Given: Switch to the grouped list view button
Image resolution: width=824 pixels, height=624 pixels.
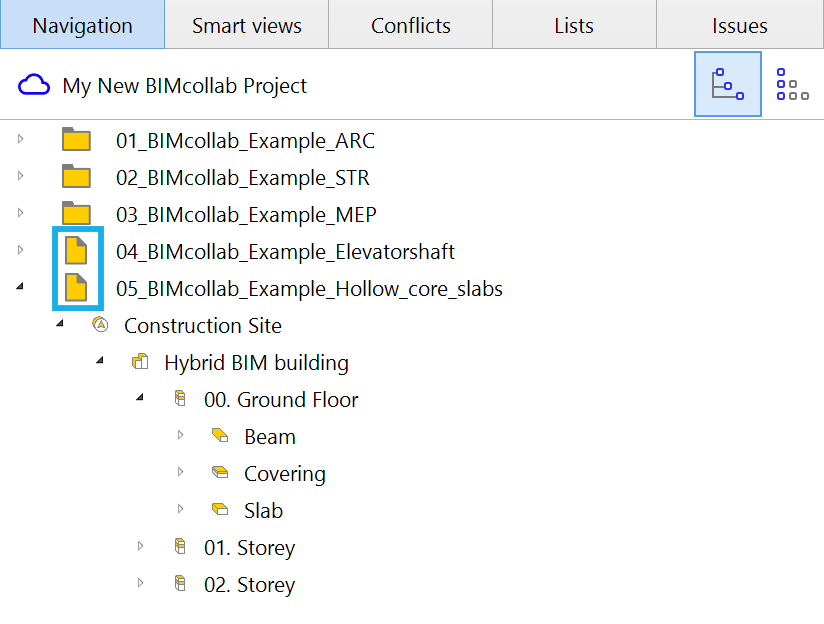Looking at the screenshot, I should 792,84.
